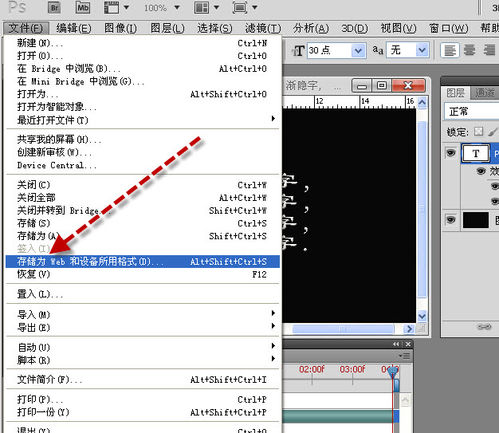Choose 打印 (P) menu item
The image size is (499, 433).
[x=143, y=399]
